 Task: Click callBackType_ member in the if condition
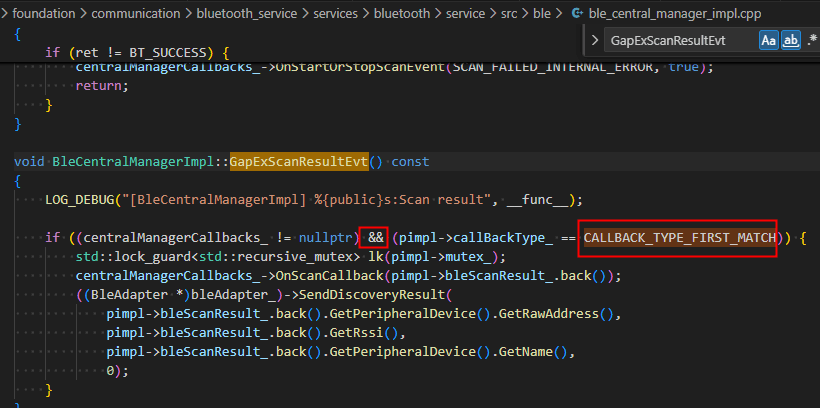(x=503, y=238)
